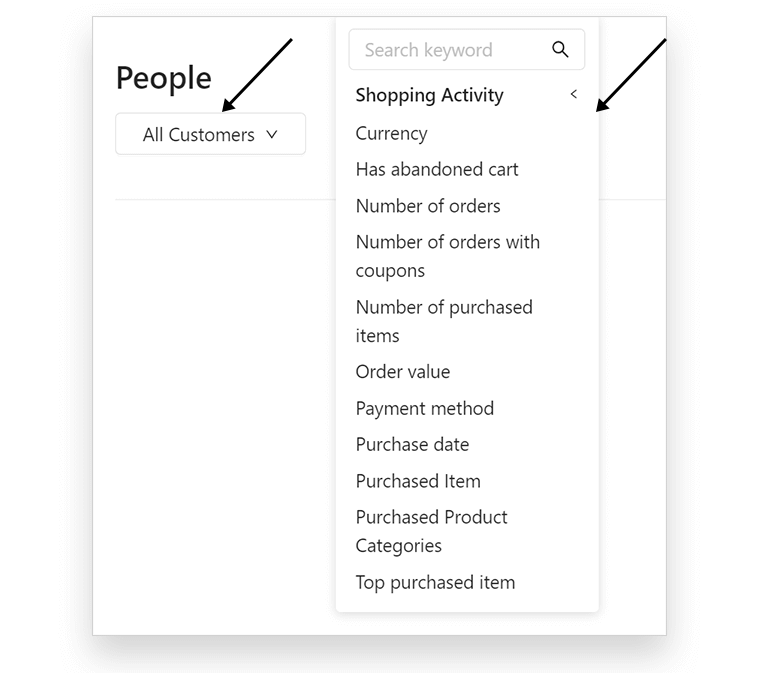The image size is (759, 673).
Task: Collapse Shopping Activity with back chevron
Action: pos(574,94)
